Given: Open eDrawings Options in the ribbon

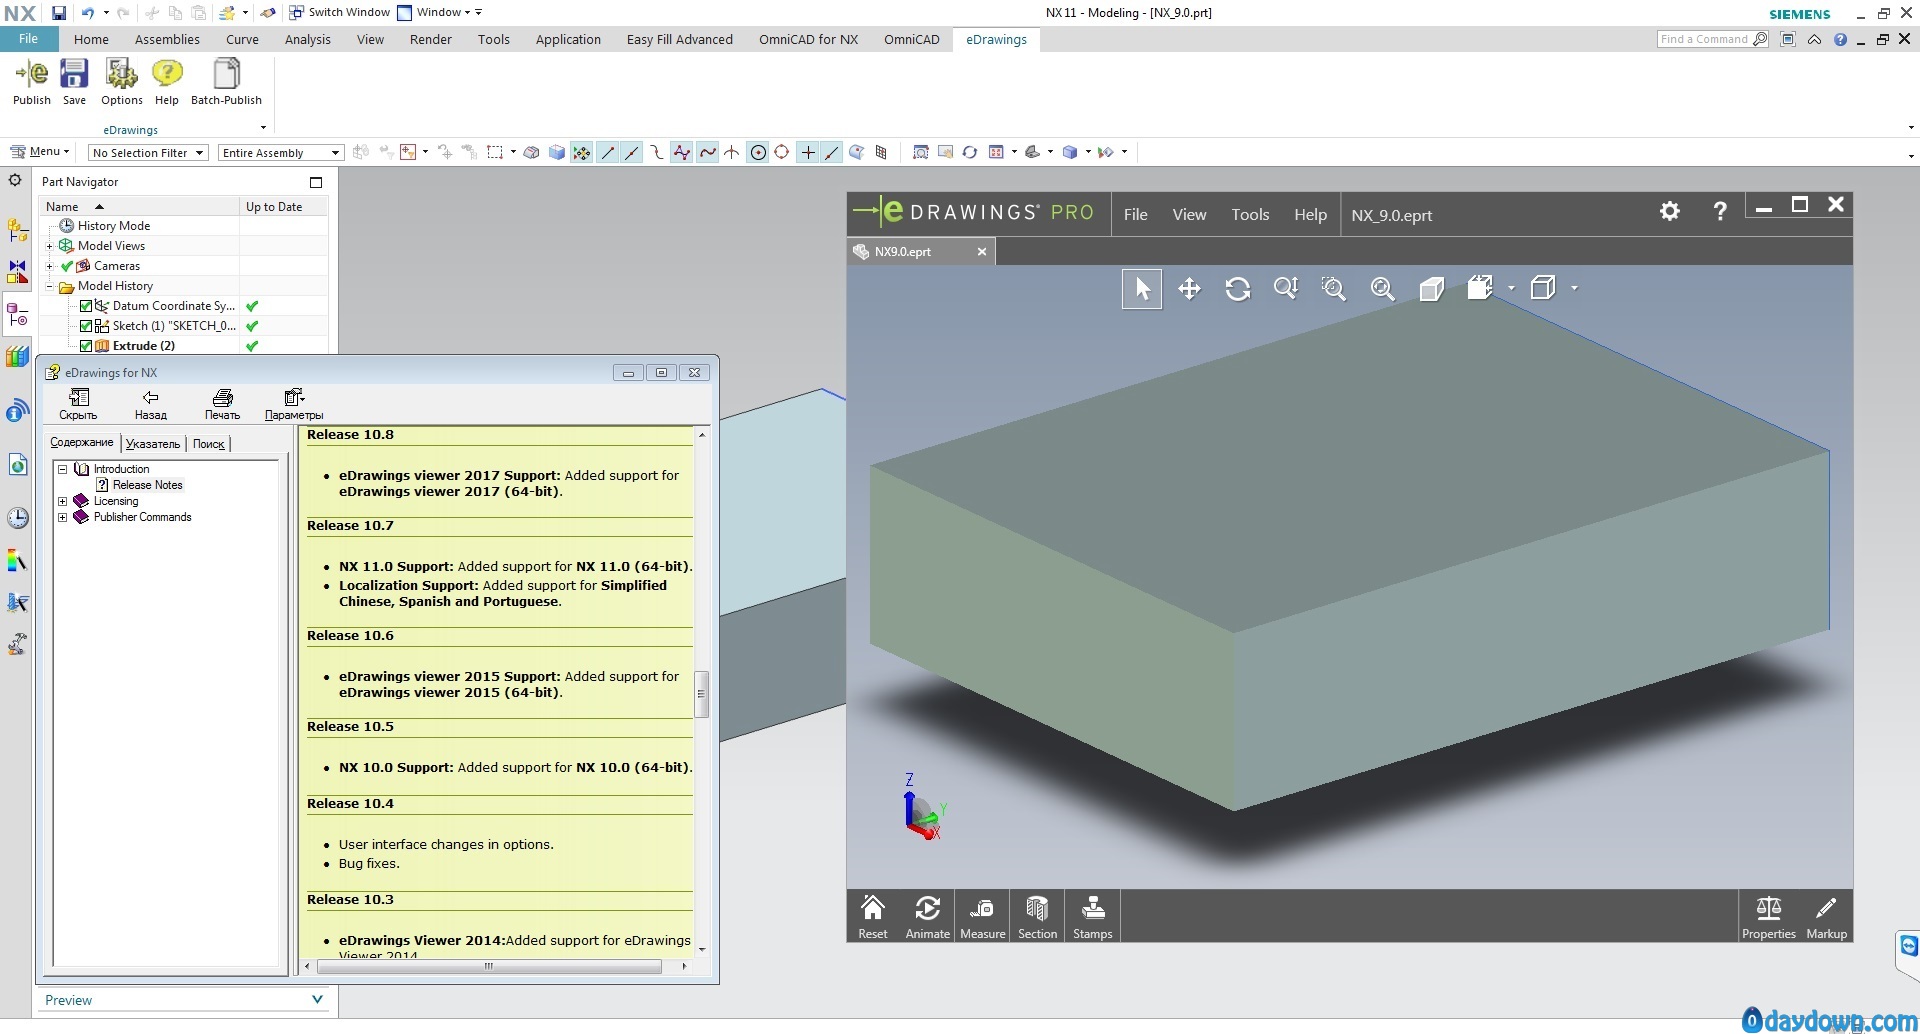Looking at the screenshot, I should [x=121, y=80].
